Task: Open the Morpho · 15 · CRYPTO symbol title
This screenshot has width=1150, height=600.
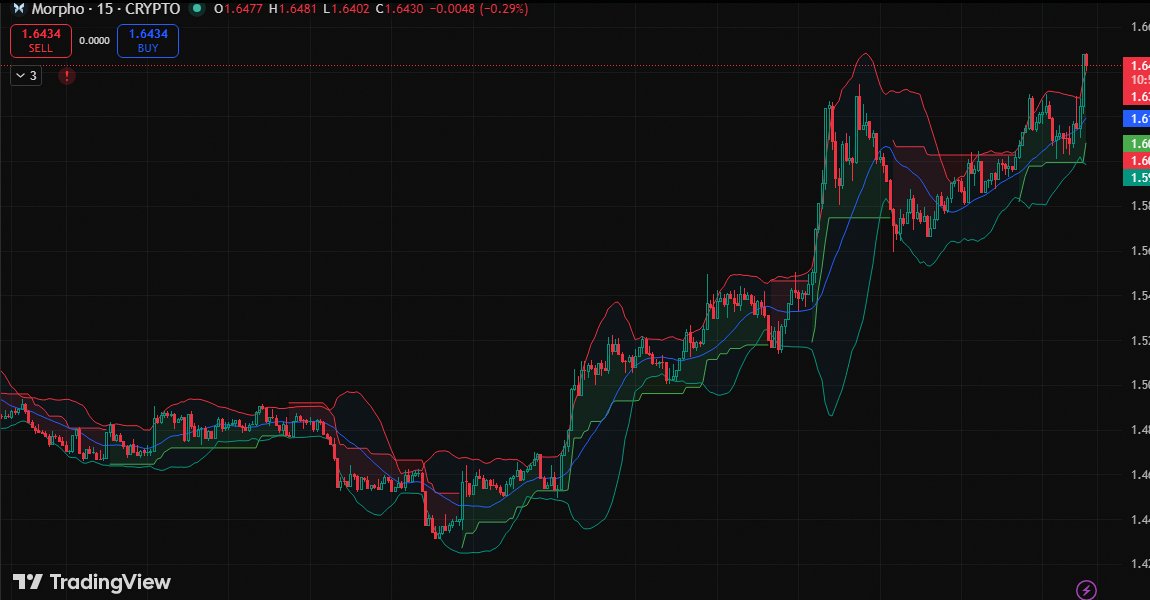Action: coord(106,9)
